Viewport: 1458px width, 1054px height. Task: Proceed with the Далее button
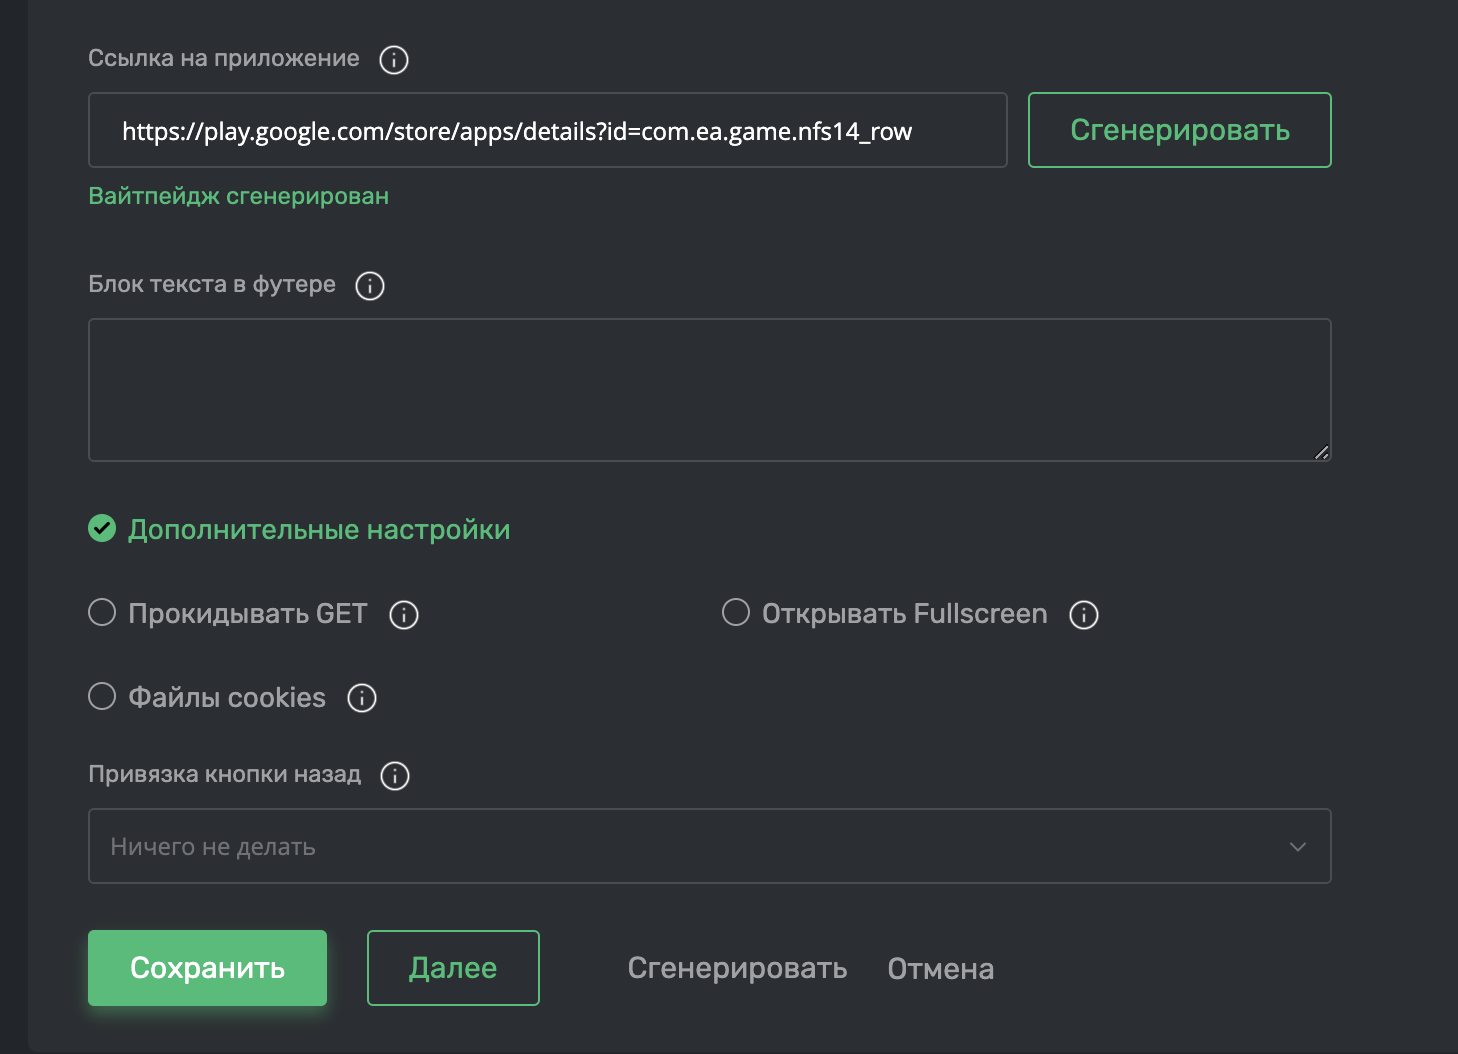[x=453, y=968]
